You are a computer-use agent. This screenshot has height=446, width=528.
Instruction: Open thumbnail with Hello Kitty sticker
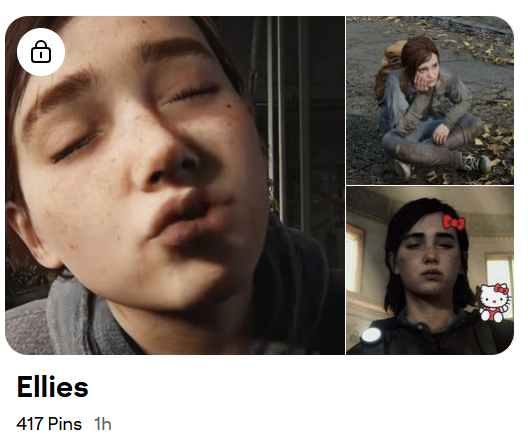(x=430, y=271)
